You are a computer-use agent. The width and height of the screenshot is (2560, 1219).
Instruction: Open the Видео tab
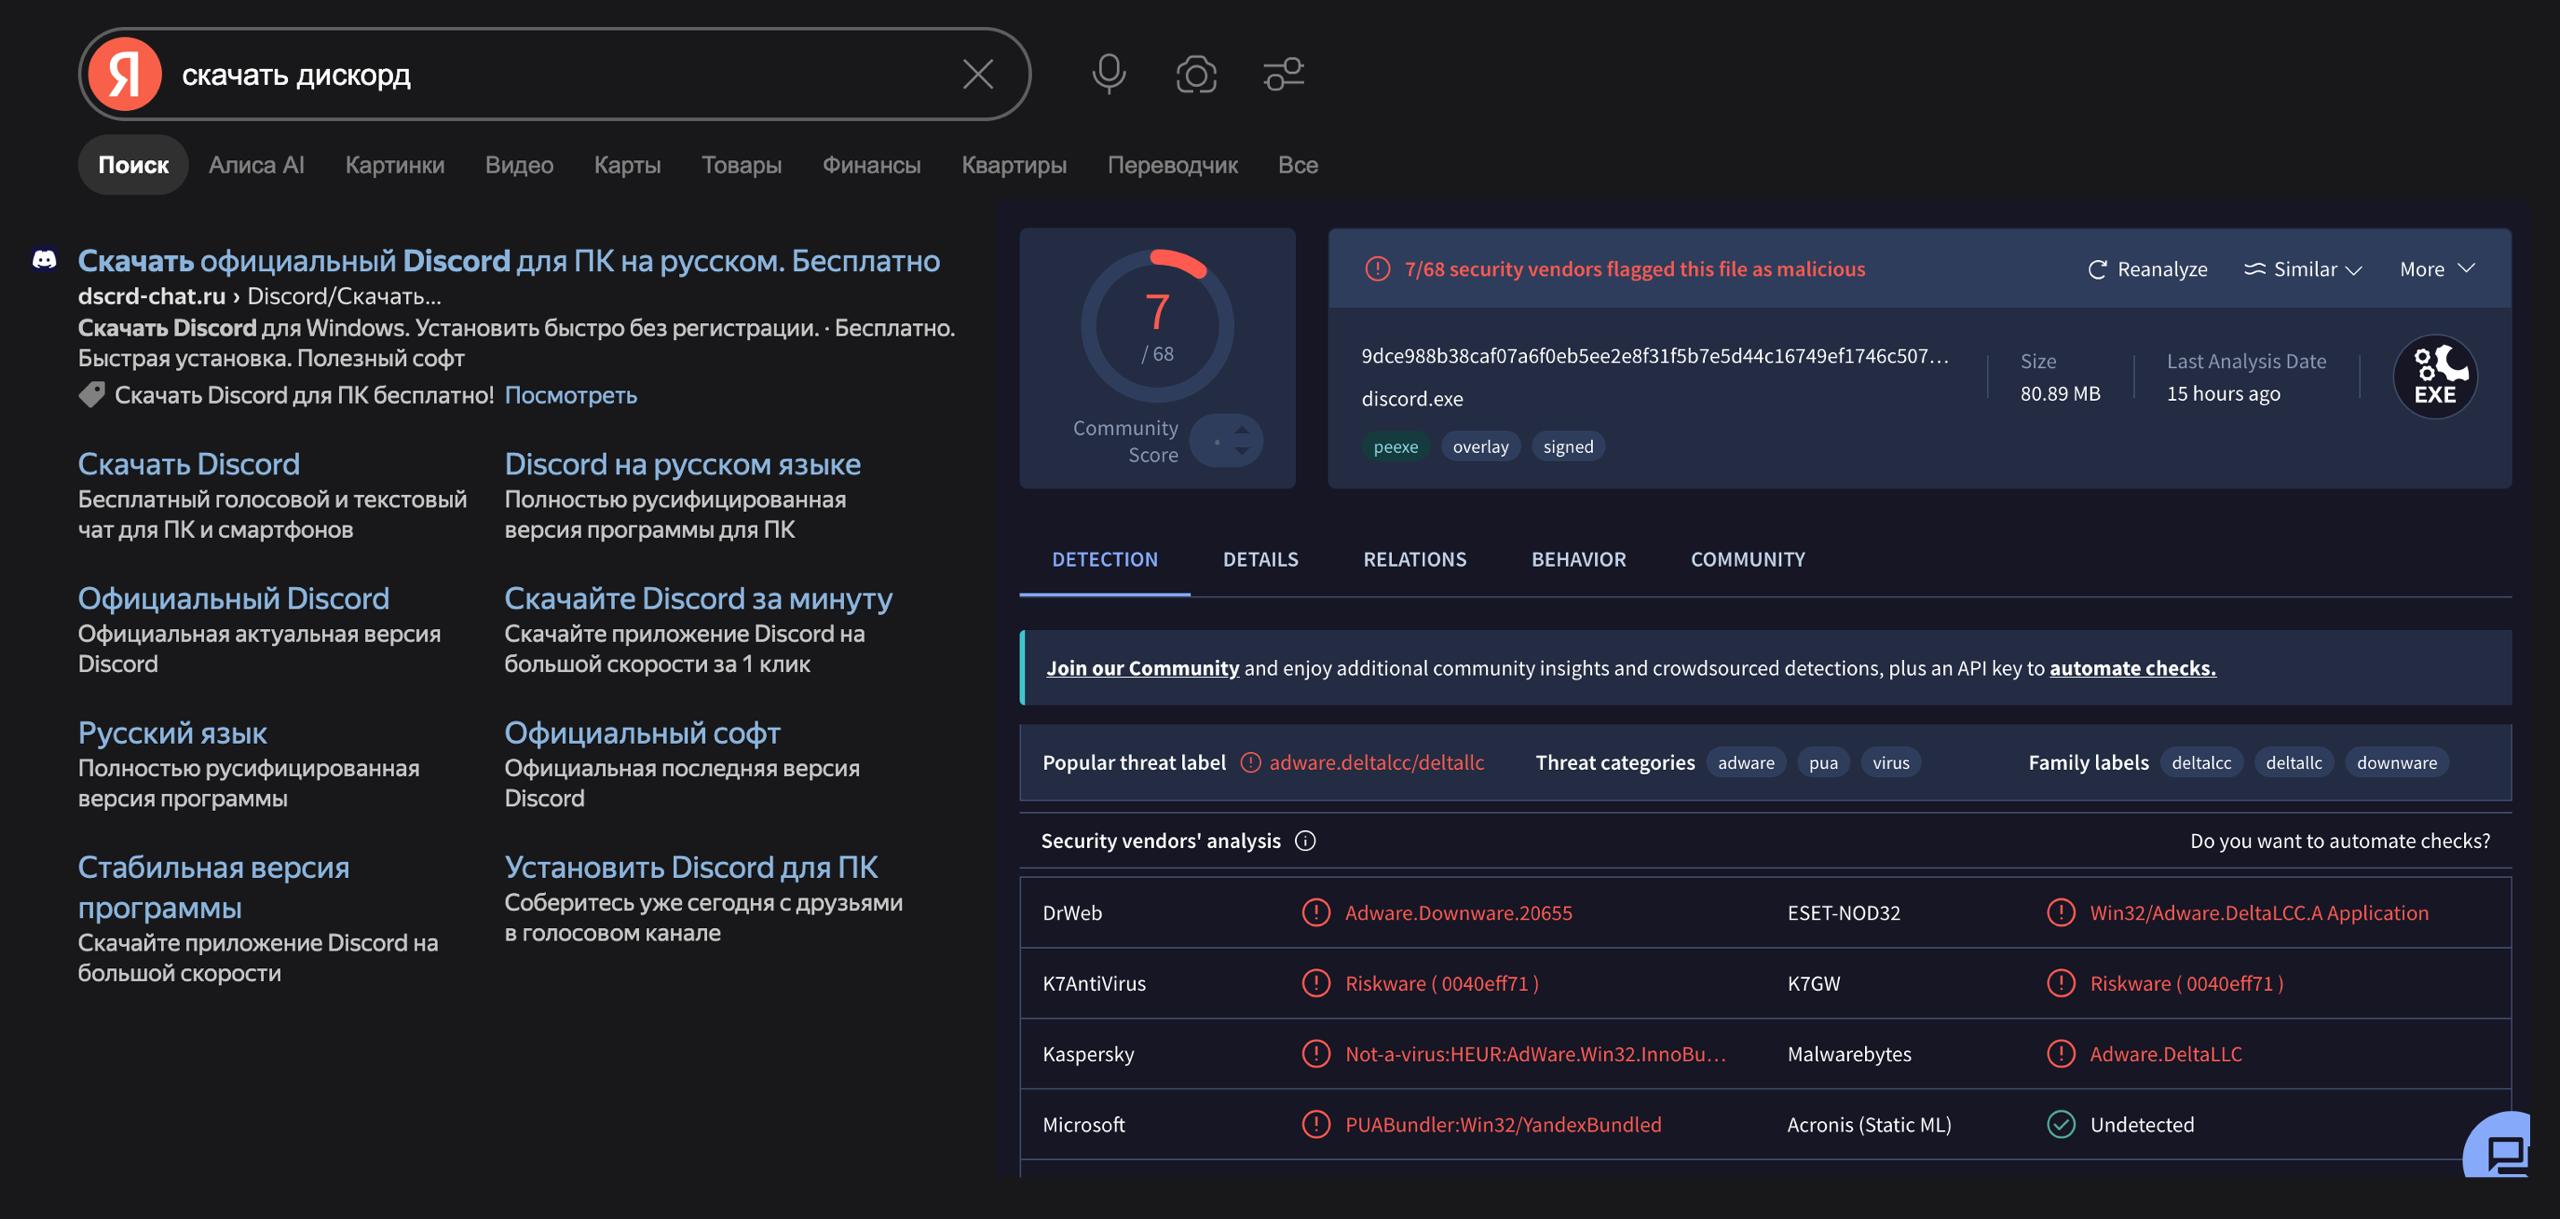point(519,165)
